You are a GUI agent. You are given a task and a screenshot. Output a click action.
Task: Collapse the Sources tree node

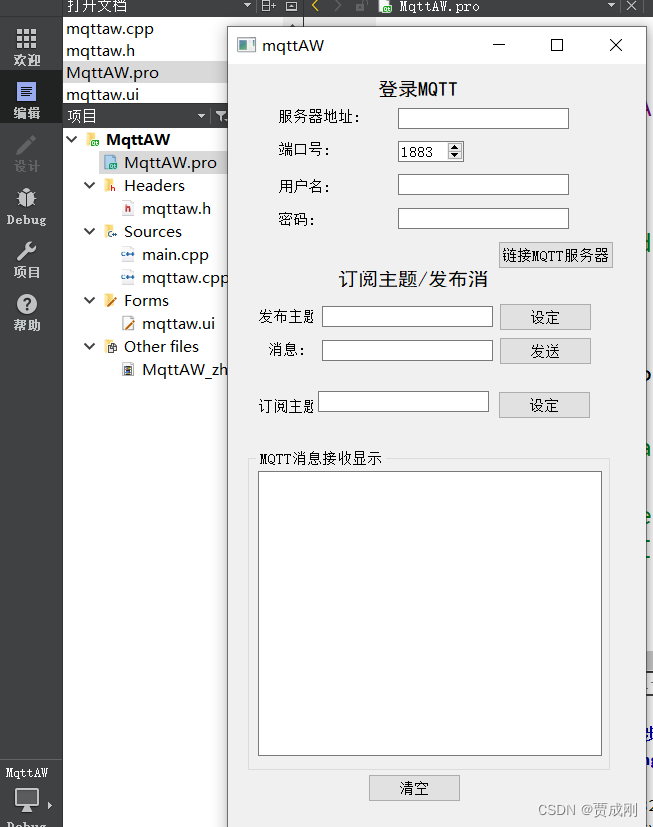coord(90,231)
